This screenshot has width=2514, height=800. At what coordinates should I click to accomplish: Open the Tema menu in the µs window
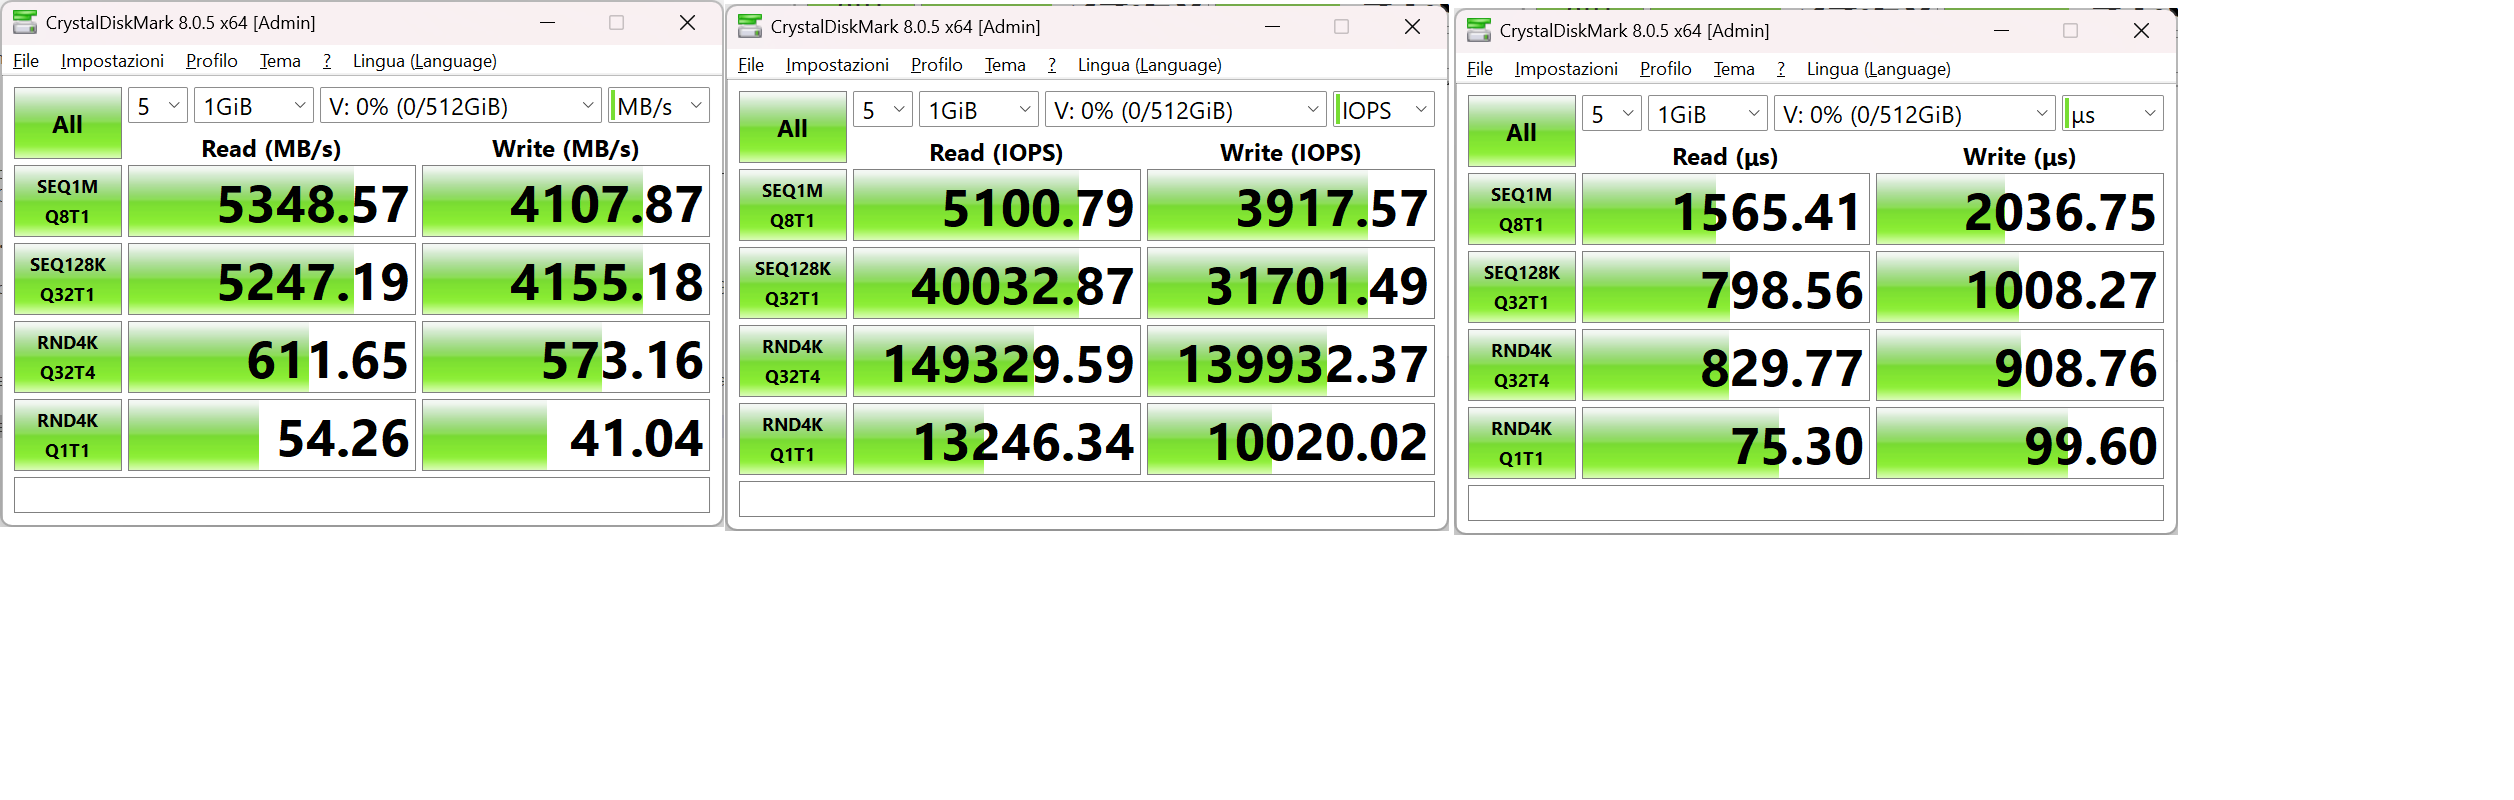pyautogui.click(x=1733, y=69)
